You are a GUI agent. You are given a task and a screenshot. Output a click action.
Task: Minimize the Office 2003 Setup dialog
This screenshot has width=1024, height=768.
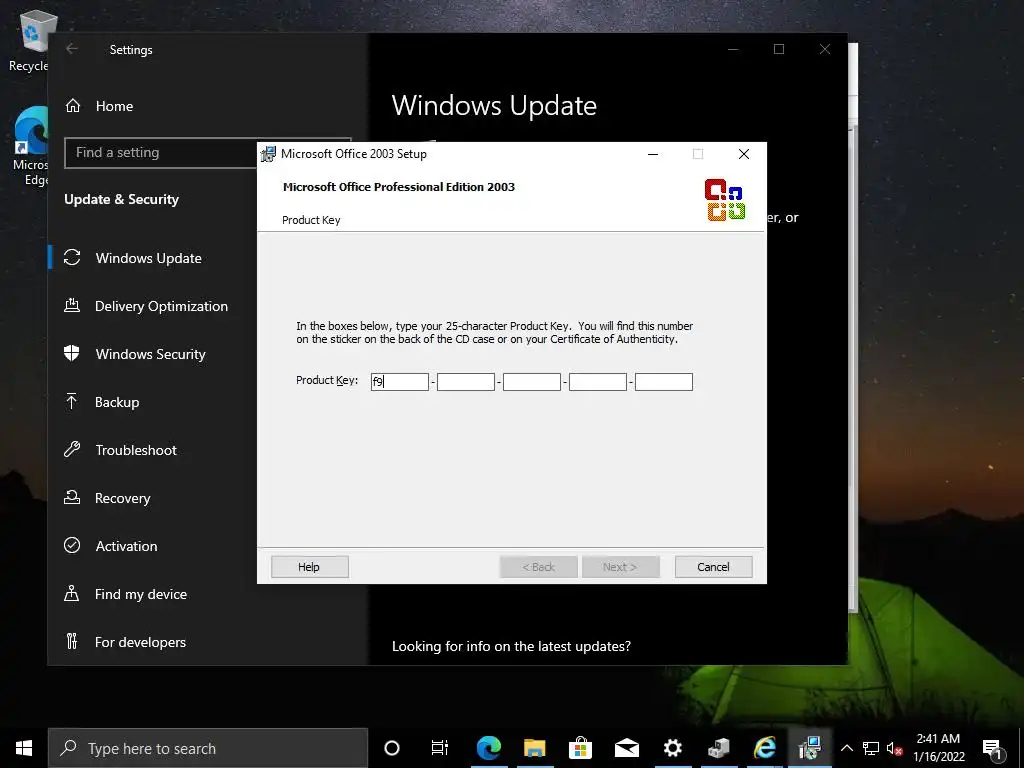coord(652,154)
